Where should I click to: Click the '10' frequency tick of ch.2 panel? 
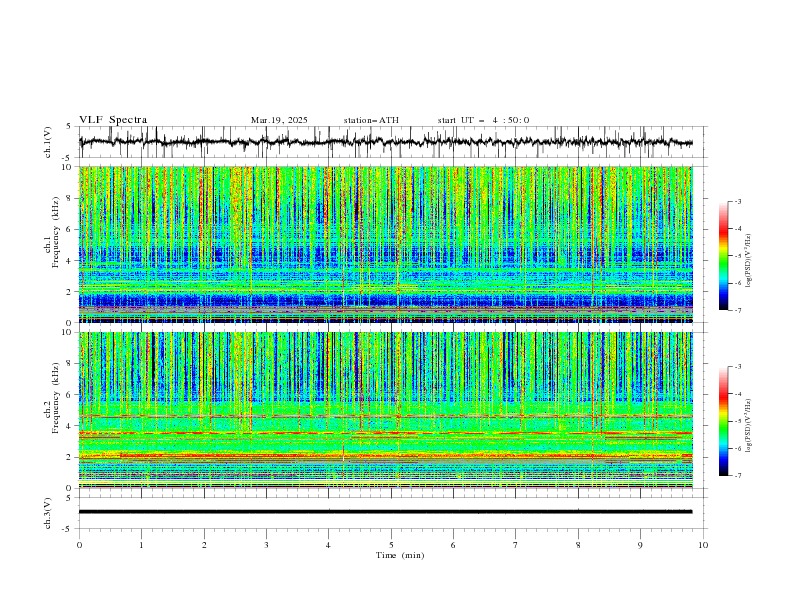(x=68, y=332)
